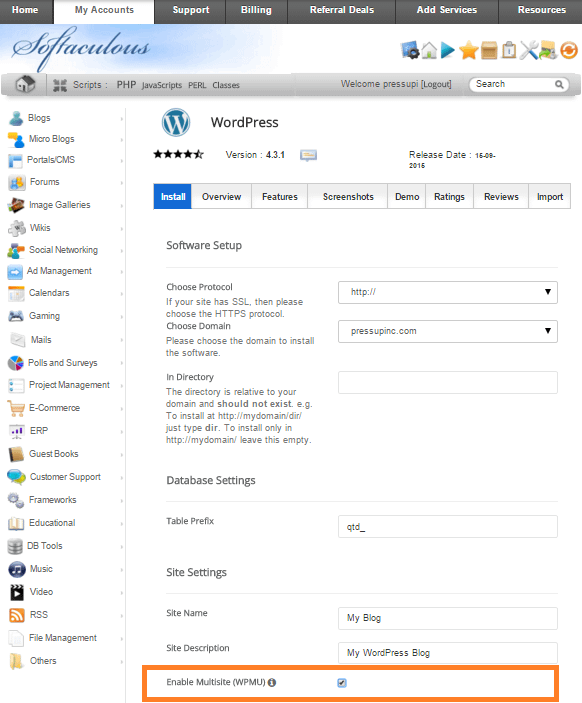Open the Choose Domain dropdown
This screenshot has width=582, height=703.
447,331
